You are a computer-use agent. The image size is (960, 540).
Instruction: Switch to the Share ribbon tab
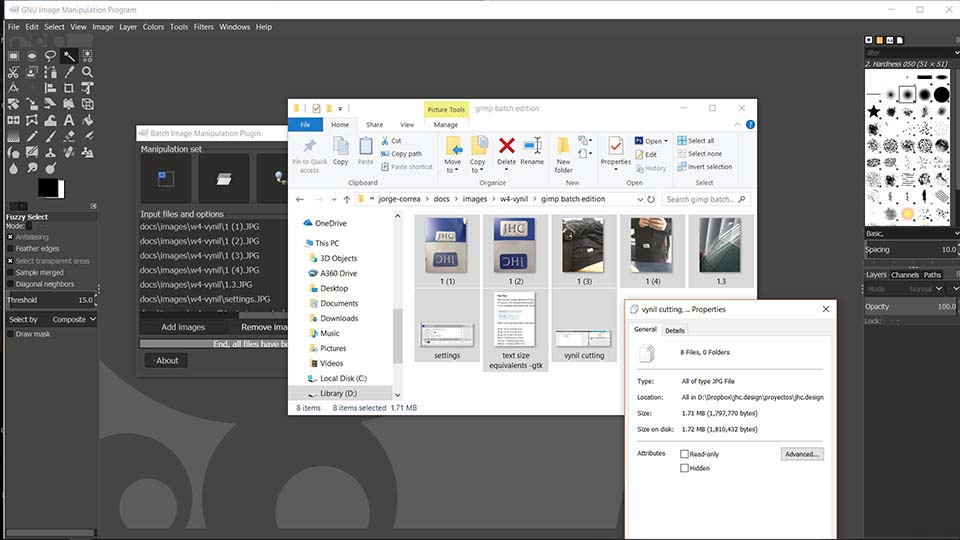[x=375, y=124]
